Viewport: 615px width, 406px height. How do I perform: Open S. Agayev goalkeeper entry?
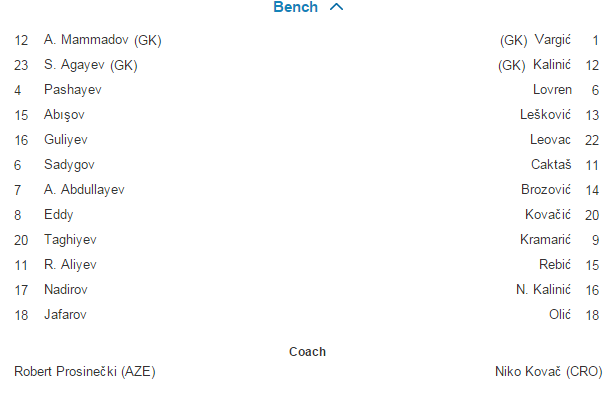click(x=91, y=66)
